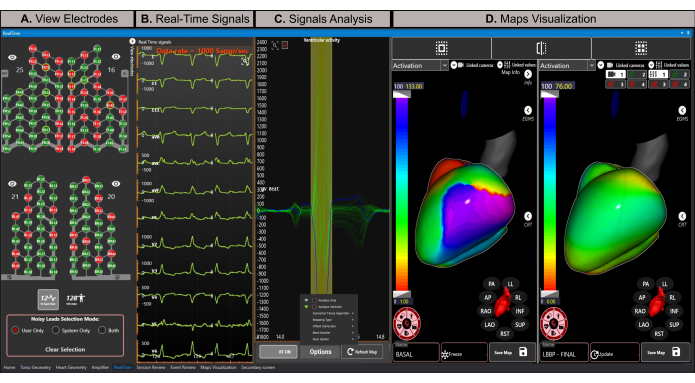Viewport: 695px width, 383px height.
Task: Click the save icon for BASAL map
Action: pos(523,352)
